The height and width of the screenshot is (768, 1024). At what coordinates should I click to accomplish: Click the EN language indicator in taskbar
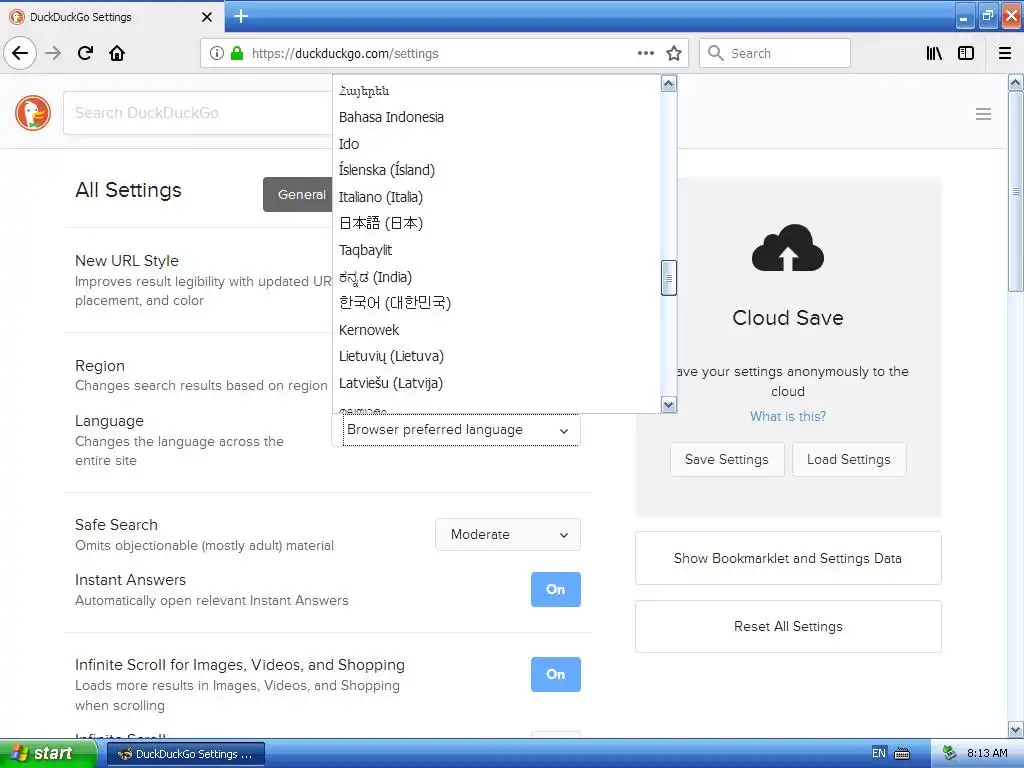click(879, 753)
